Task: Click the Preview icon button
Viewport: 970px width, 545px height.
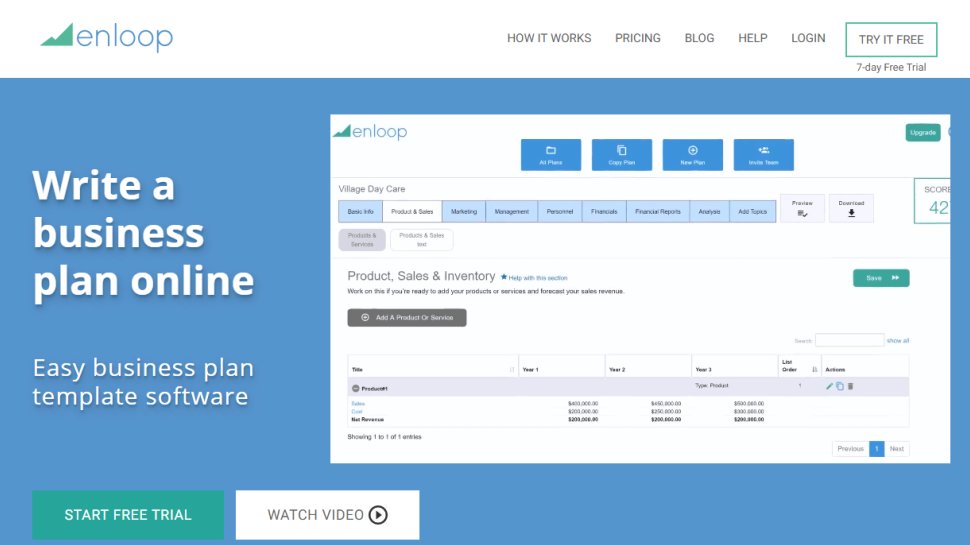Action: click(802, 208)
